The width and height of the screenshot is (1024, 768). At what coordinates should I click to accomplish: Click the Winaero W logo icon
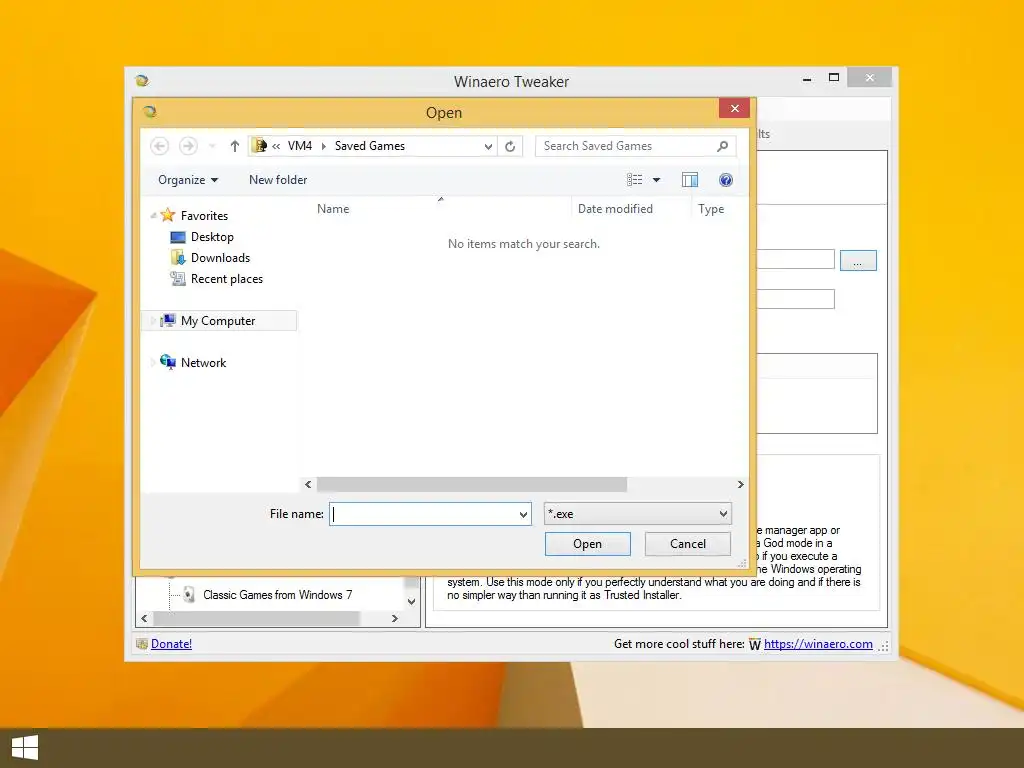(754, 645)
